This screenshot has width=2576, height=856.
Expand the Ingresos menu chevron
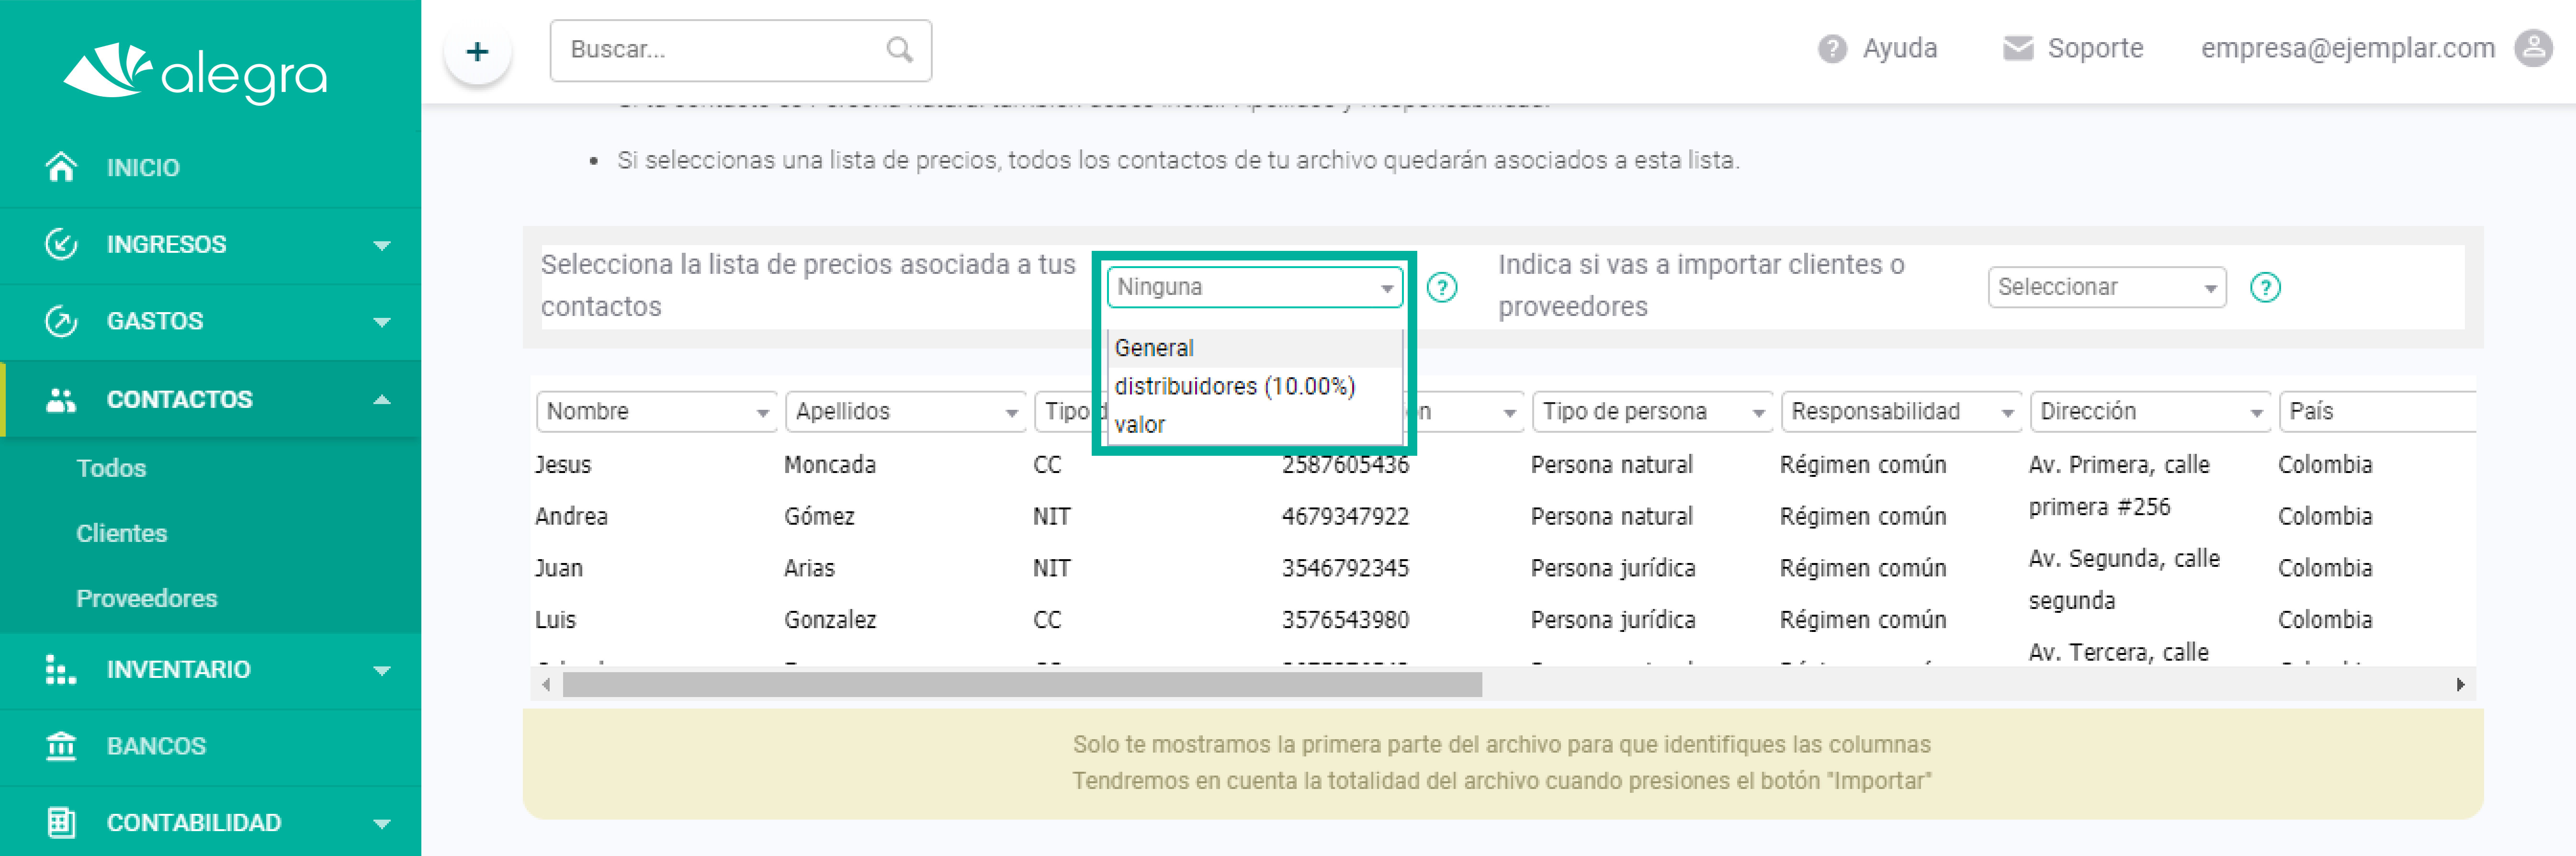tap(382, 245)
